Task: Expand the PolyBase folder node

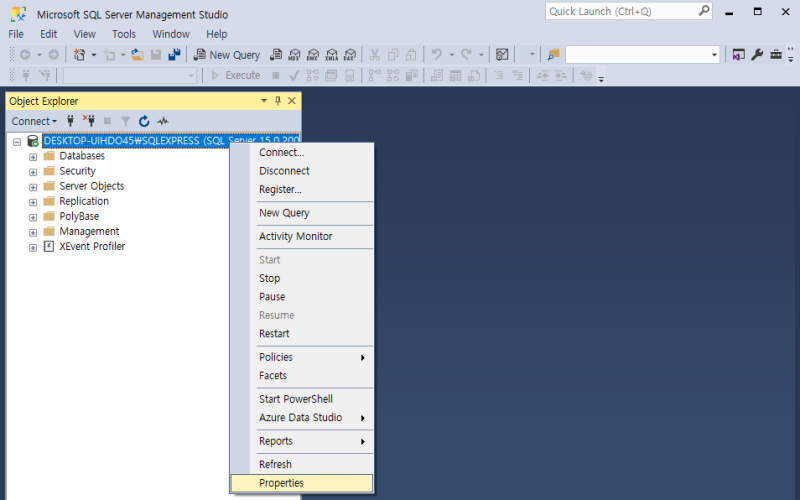Action: 33,217
